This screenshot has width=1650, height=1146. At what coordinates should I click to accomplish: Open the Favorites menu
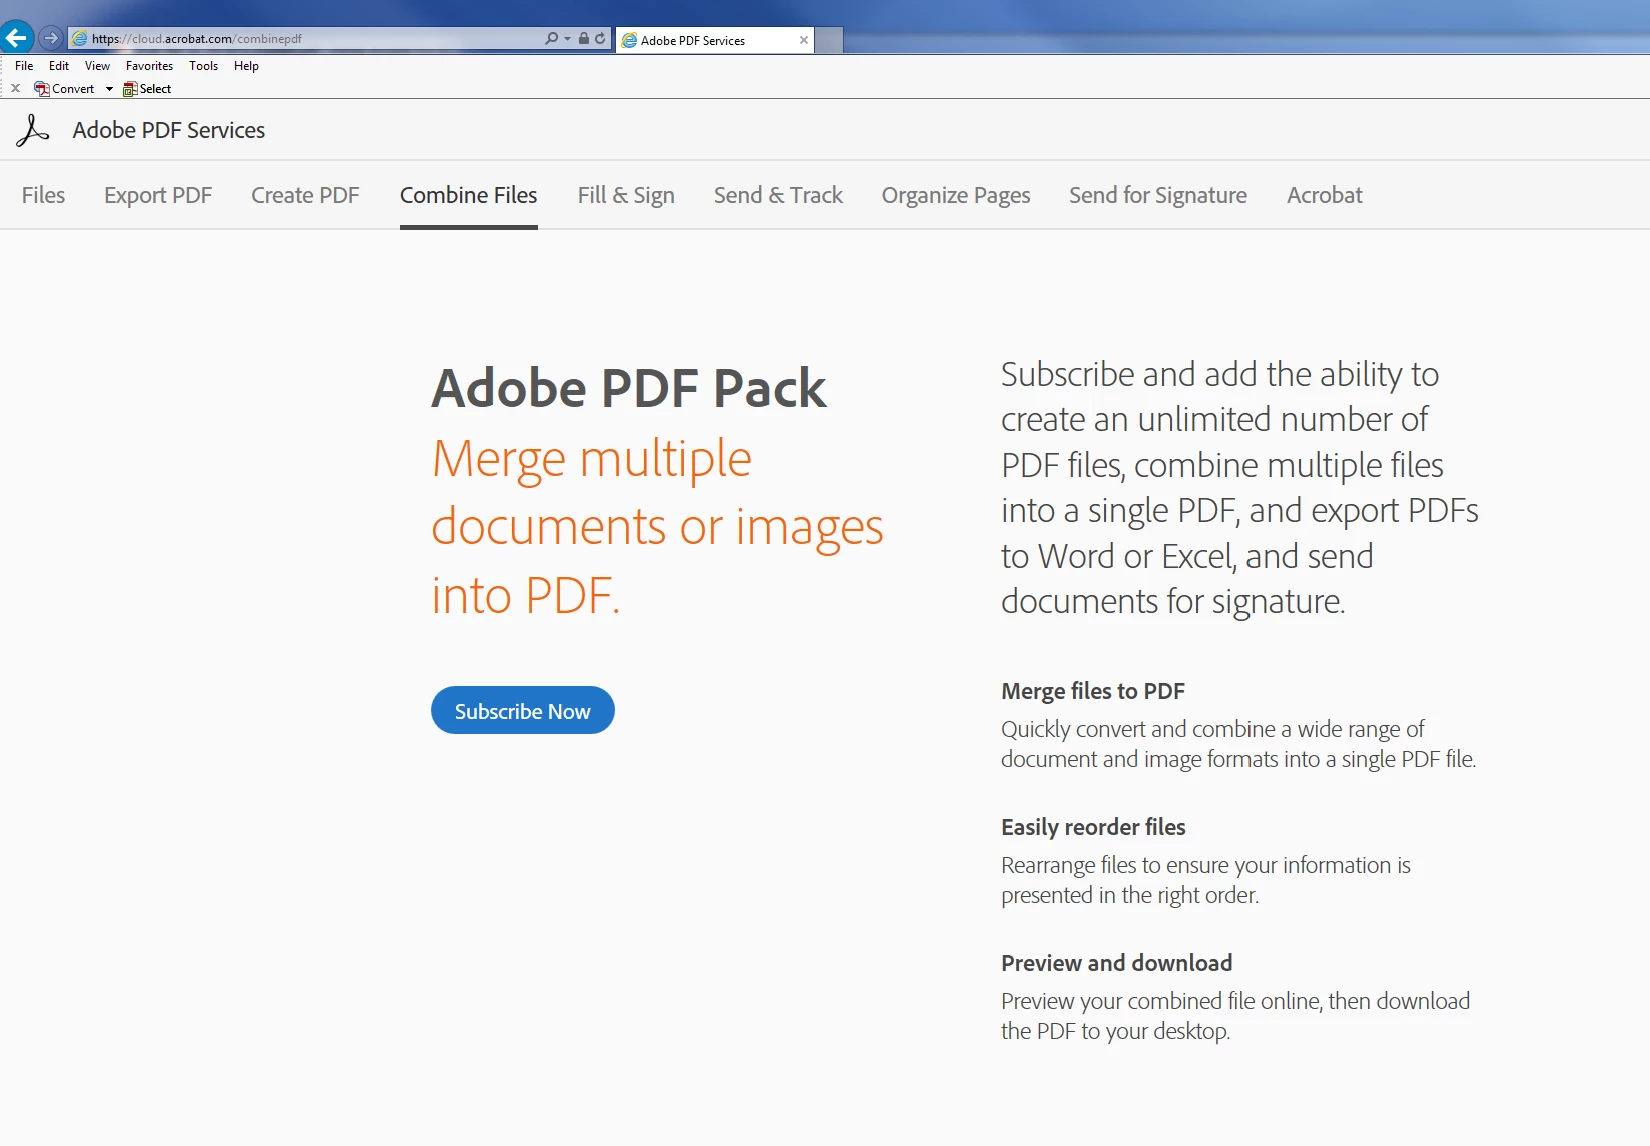point(149,66)
